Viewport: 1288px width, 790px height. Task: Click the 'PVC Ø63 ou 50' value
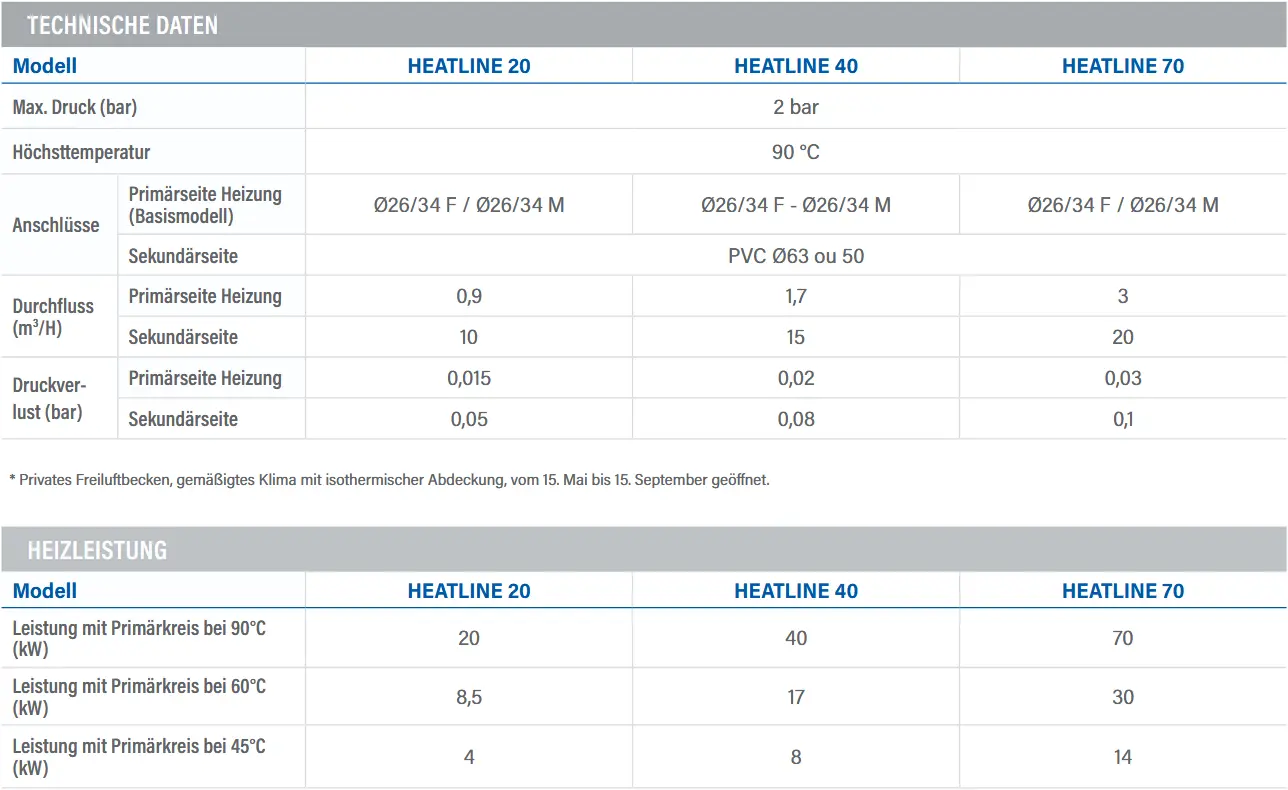coord(796,256)
